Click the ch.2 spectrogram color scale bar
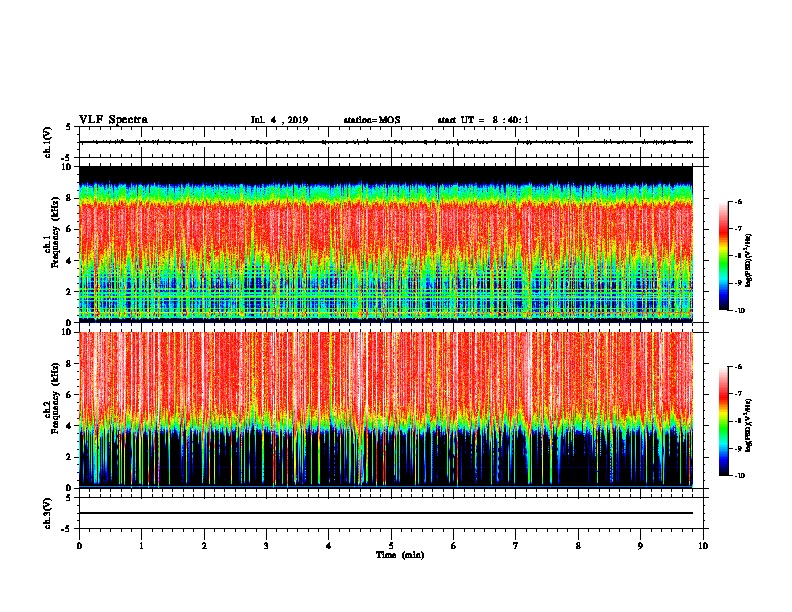Screen dimensions: 792x612 click(723, 421)
